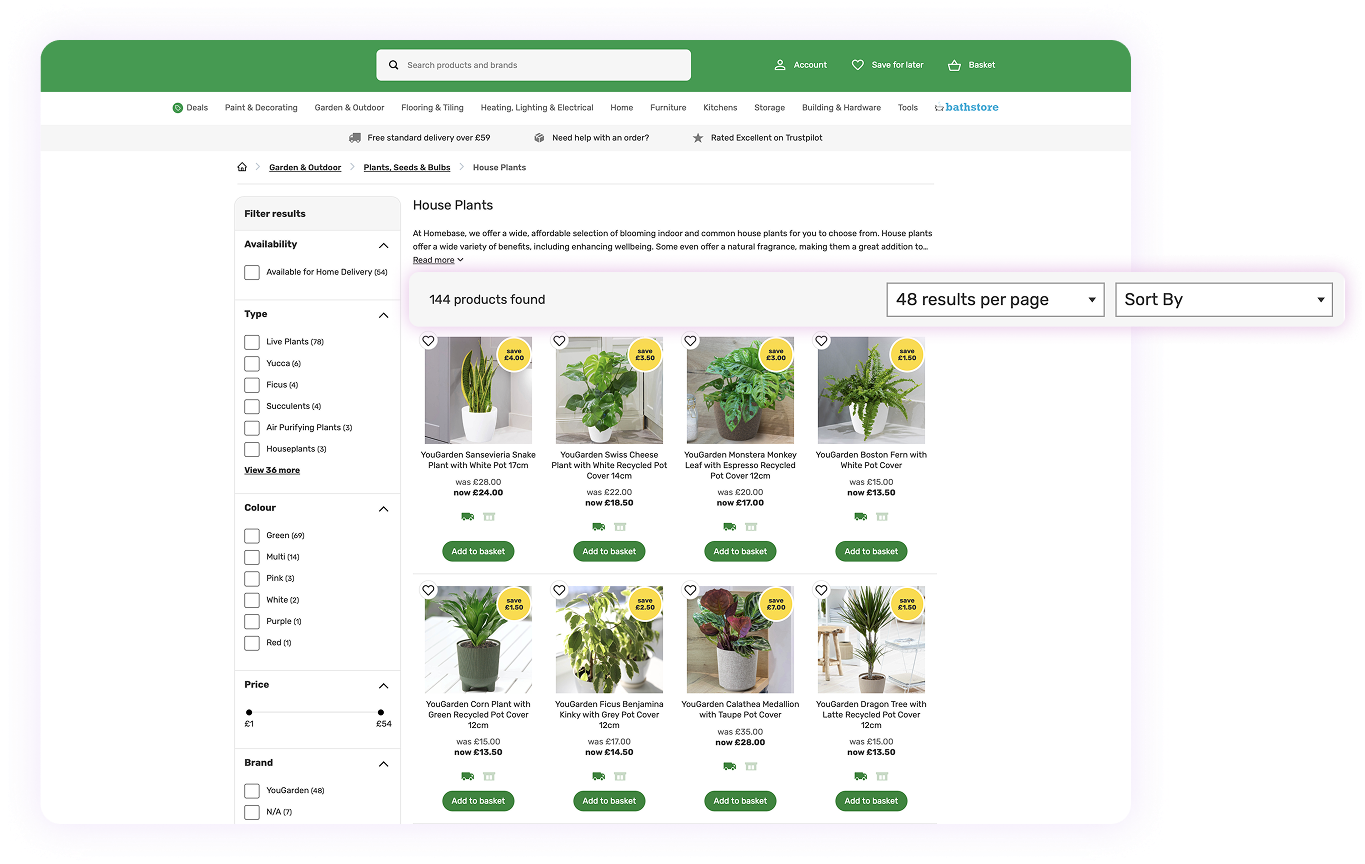Open Garden & Outdoor menu
Image resolution: width=1365 pixels, height=864 pixels.
click(x=349, y=108)
